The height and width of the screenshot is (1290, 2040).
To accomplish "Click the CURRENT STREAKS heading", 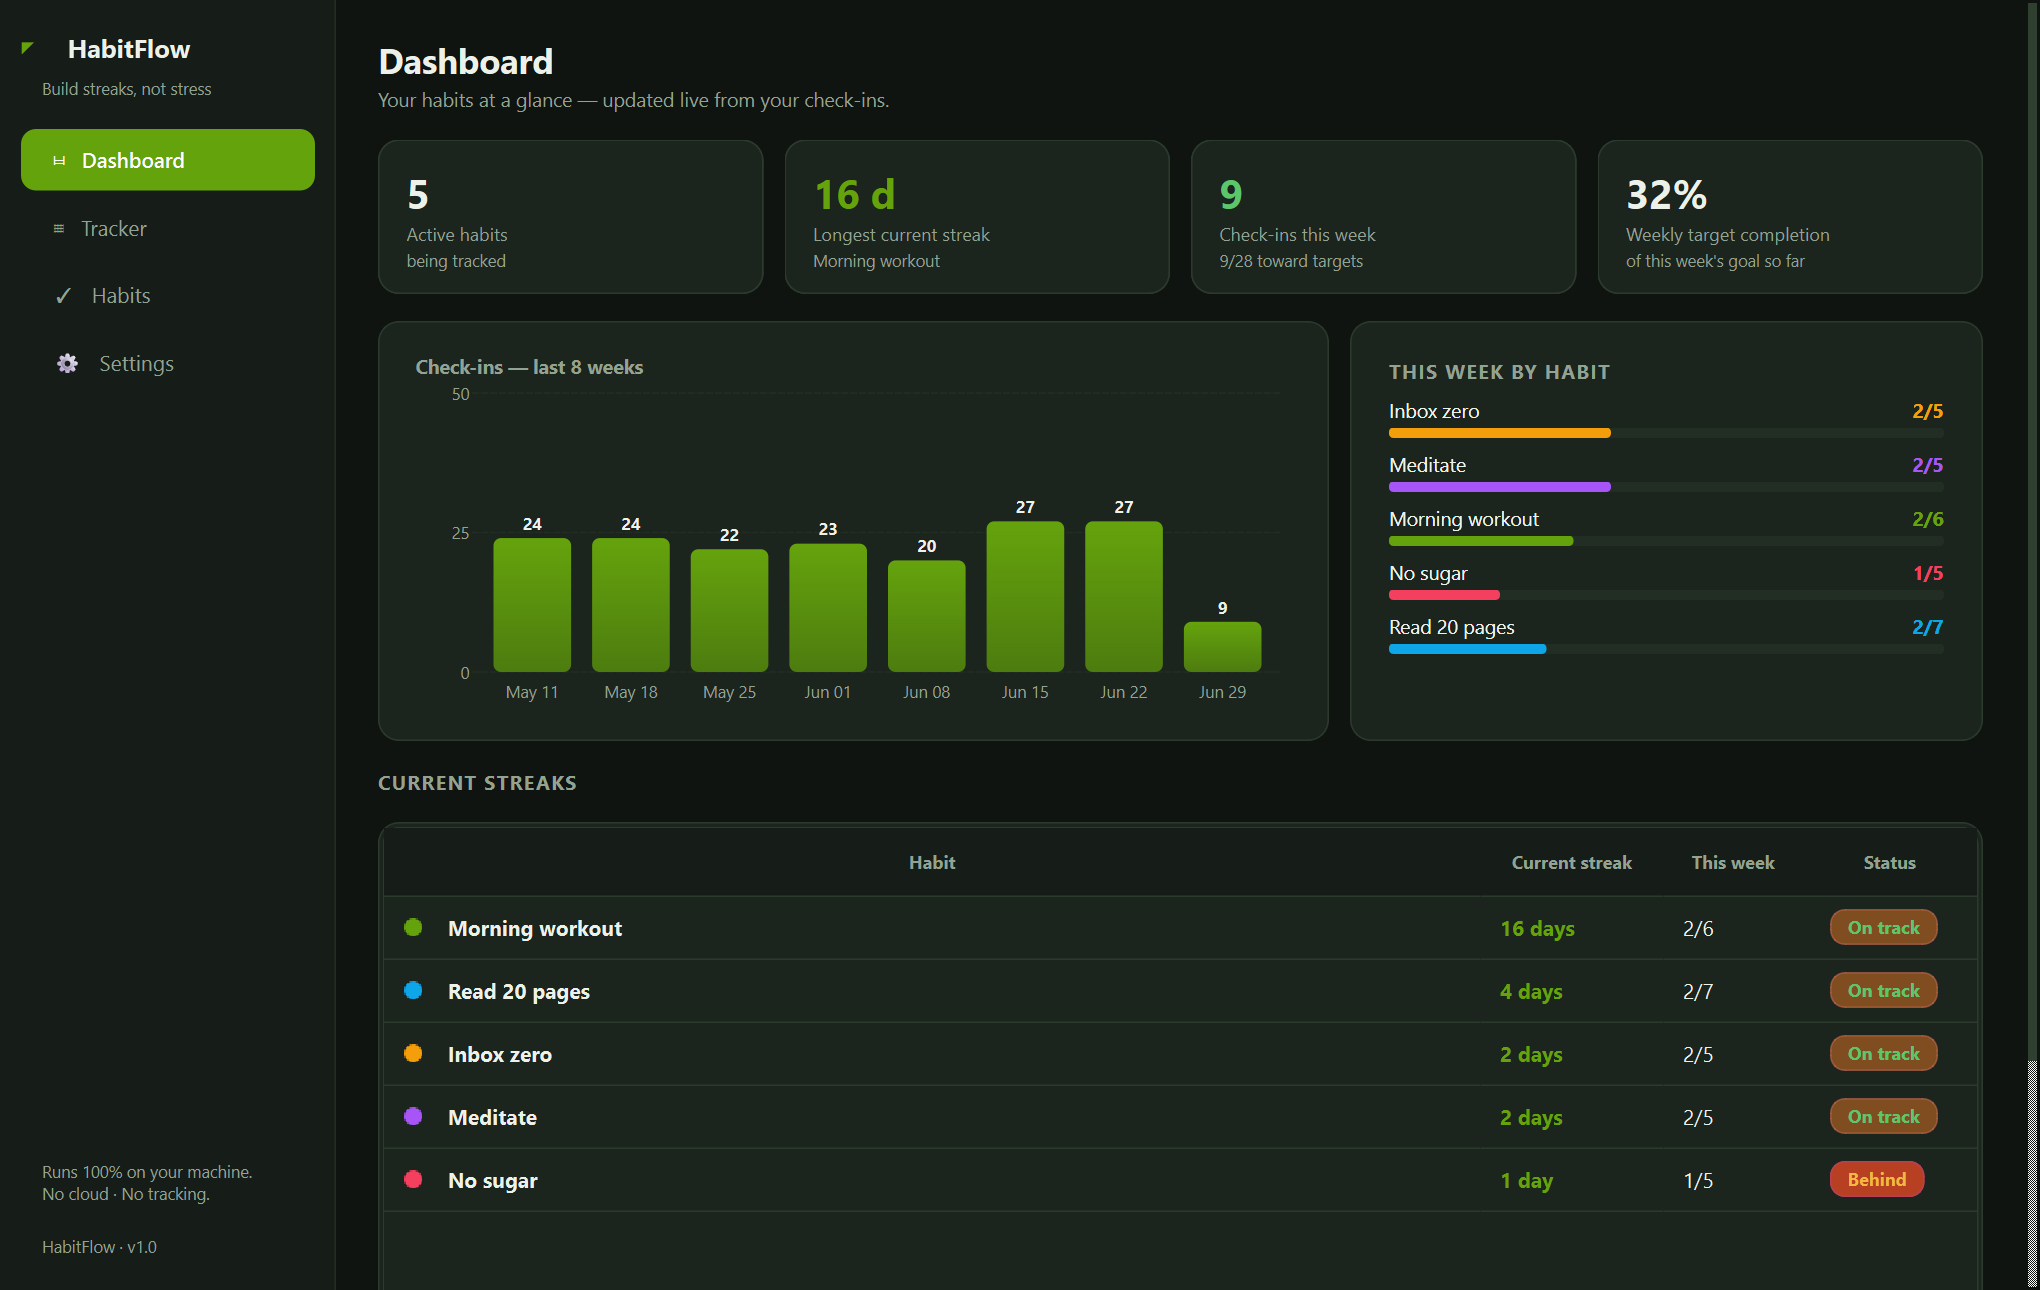I will 477,783.
